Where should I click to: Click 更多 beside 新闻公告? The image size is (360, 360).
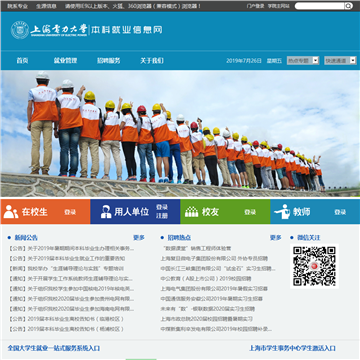click(x=139, y=238)
